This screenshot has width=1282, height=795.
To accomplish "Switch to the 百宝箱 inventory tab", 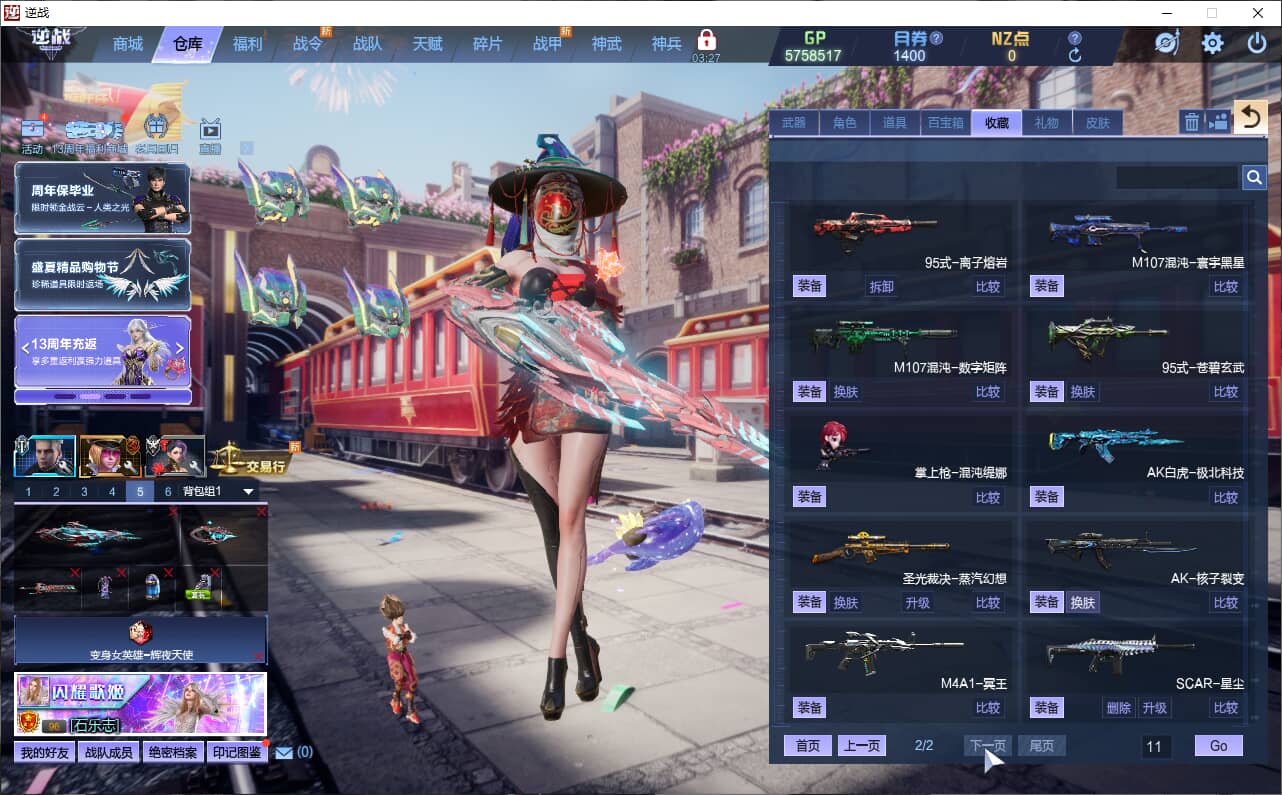I will 946,123.
